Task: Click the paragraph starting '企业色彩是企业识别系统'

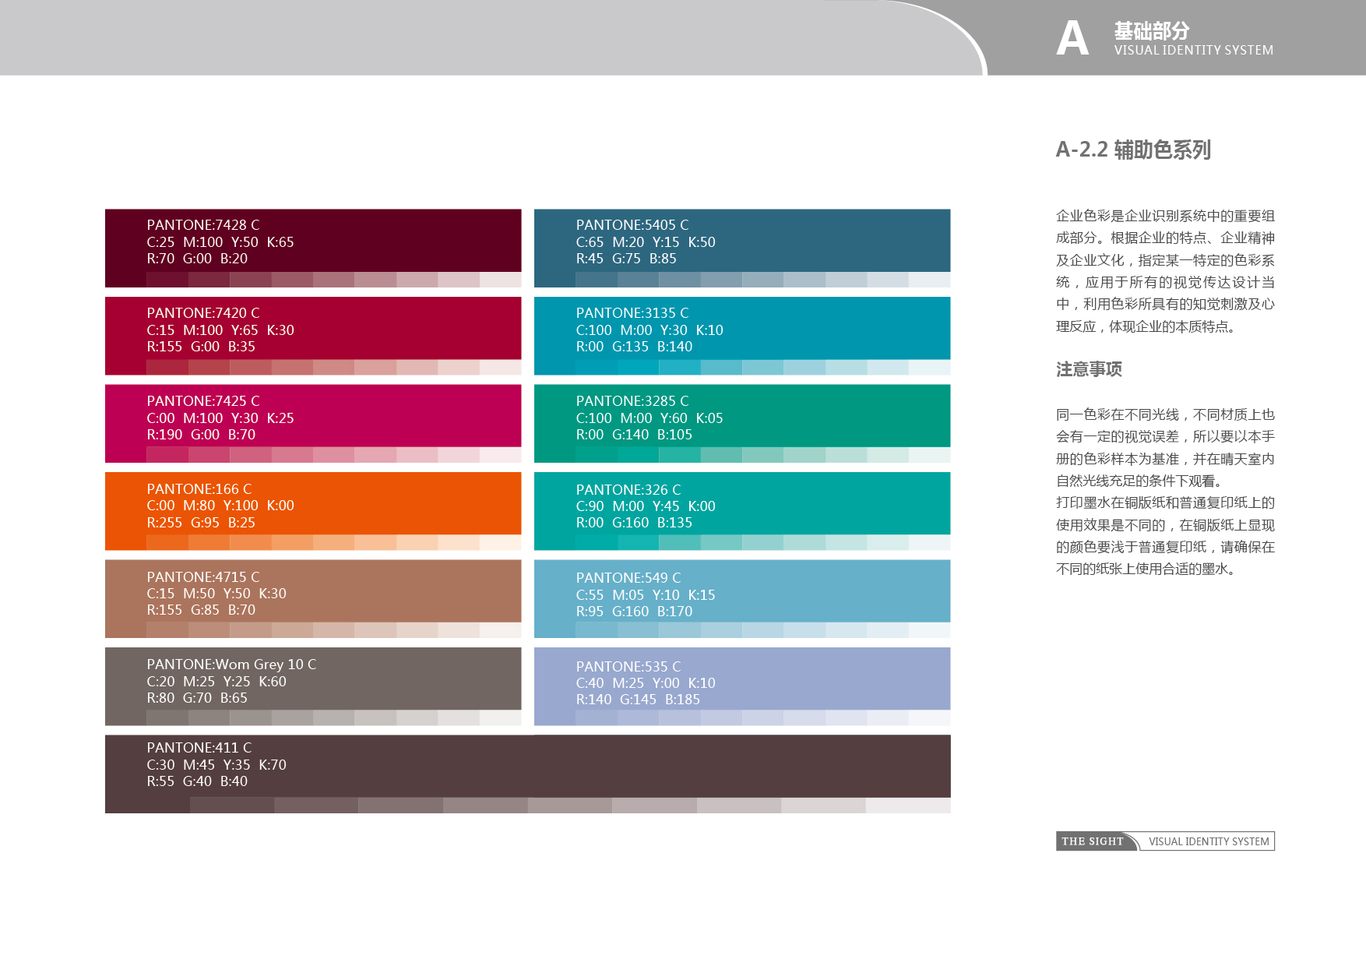Action: click(1166, 271)
